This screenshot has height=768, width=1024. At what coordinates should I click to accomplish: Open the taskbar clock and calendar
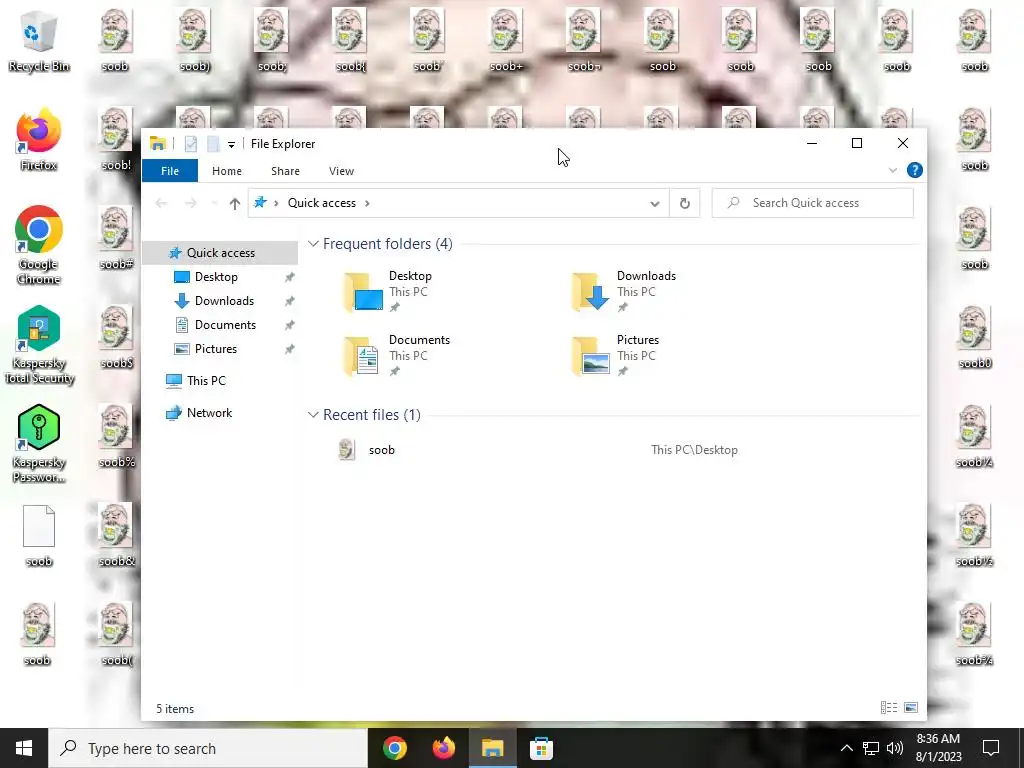pyautogui.click(x=938, y=748)
